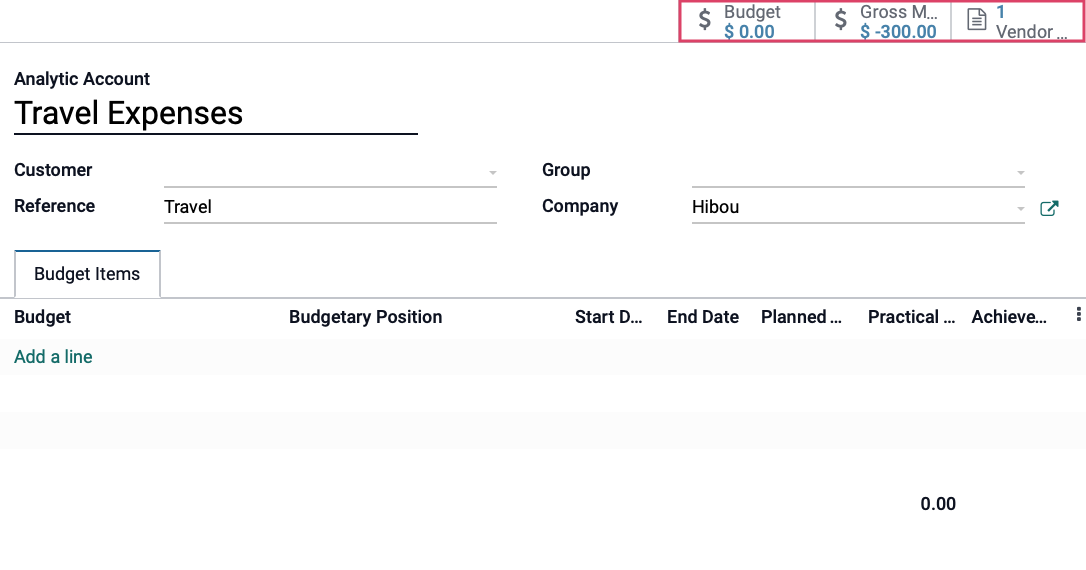Click the Budget dollar sign icon
Screen dimensions: 1086x570
(704, 19)
